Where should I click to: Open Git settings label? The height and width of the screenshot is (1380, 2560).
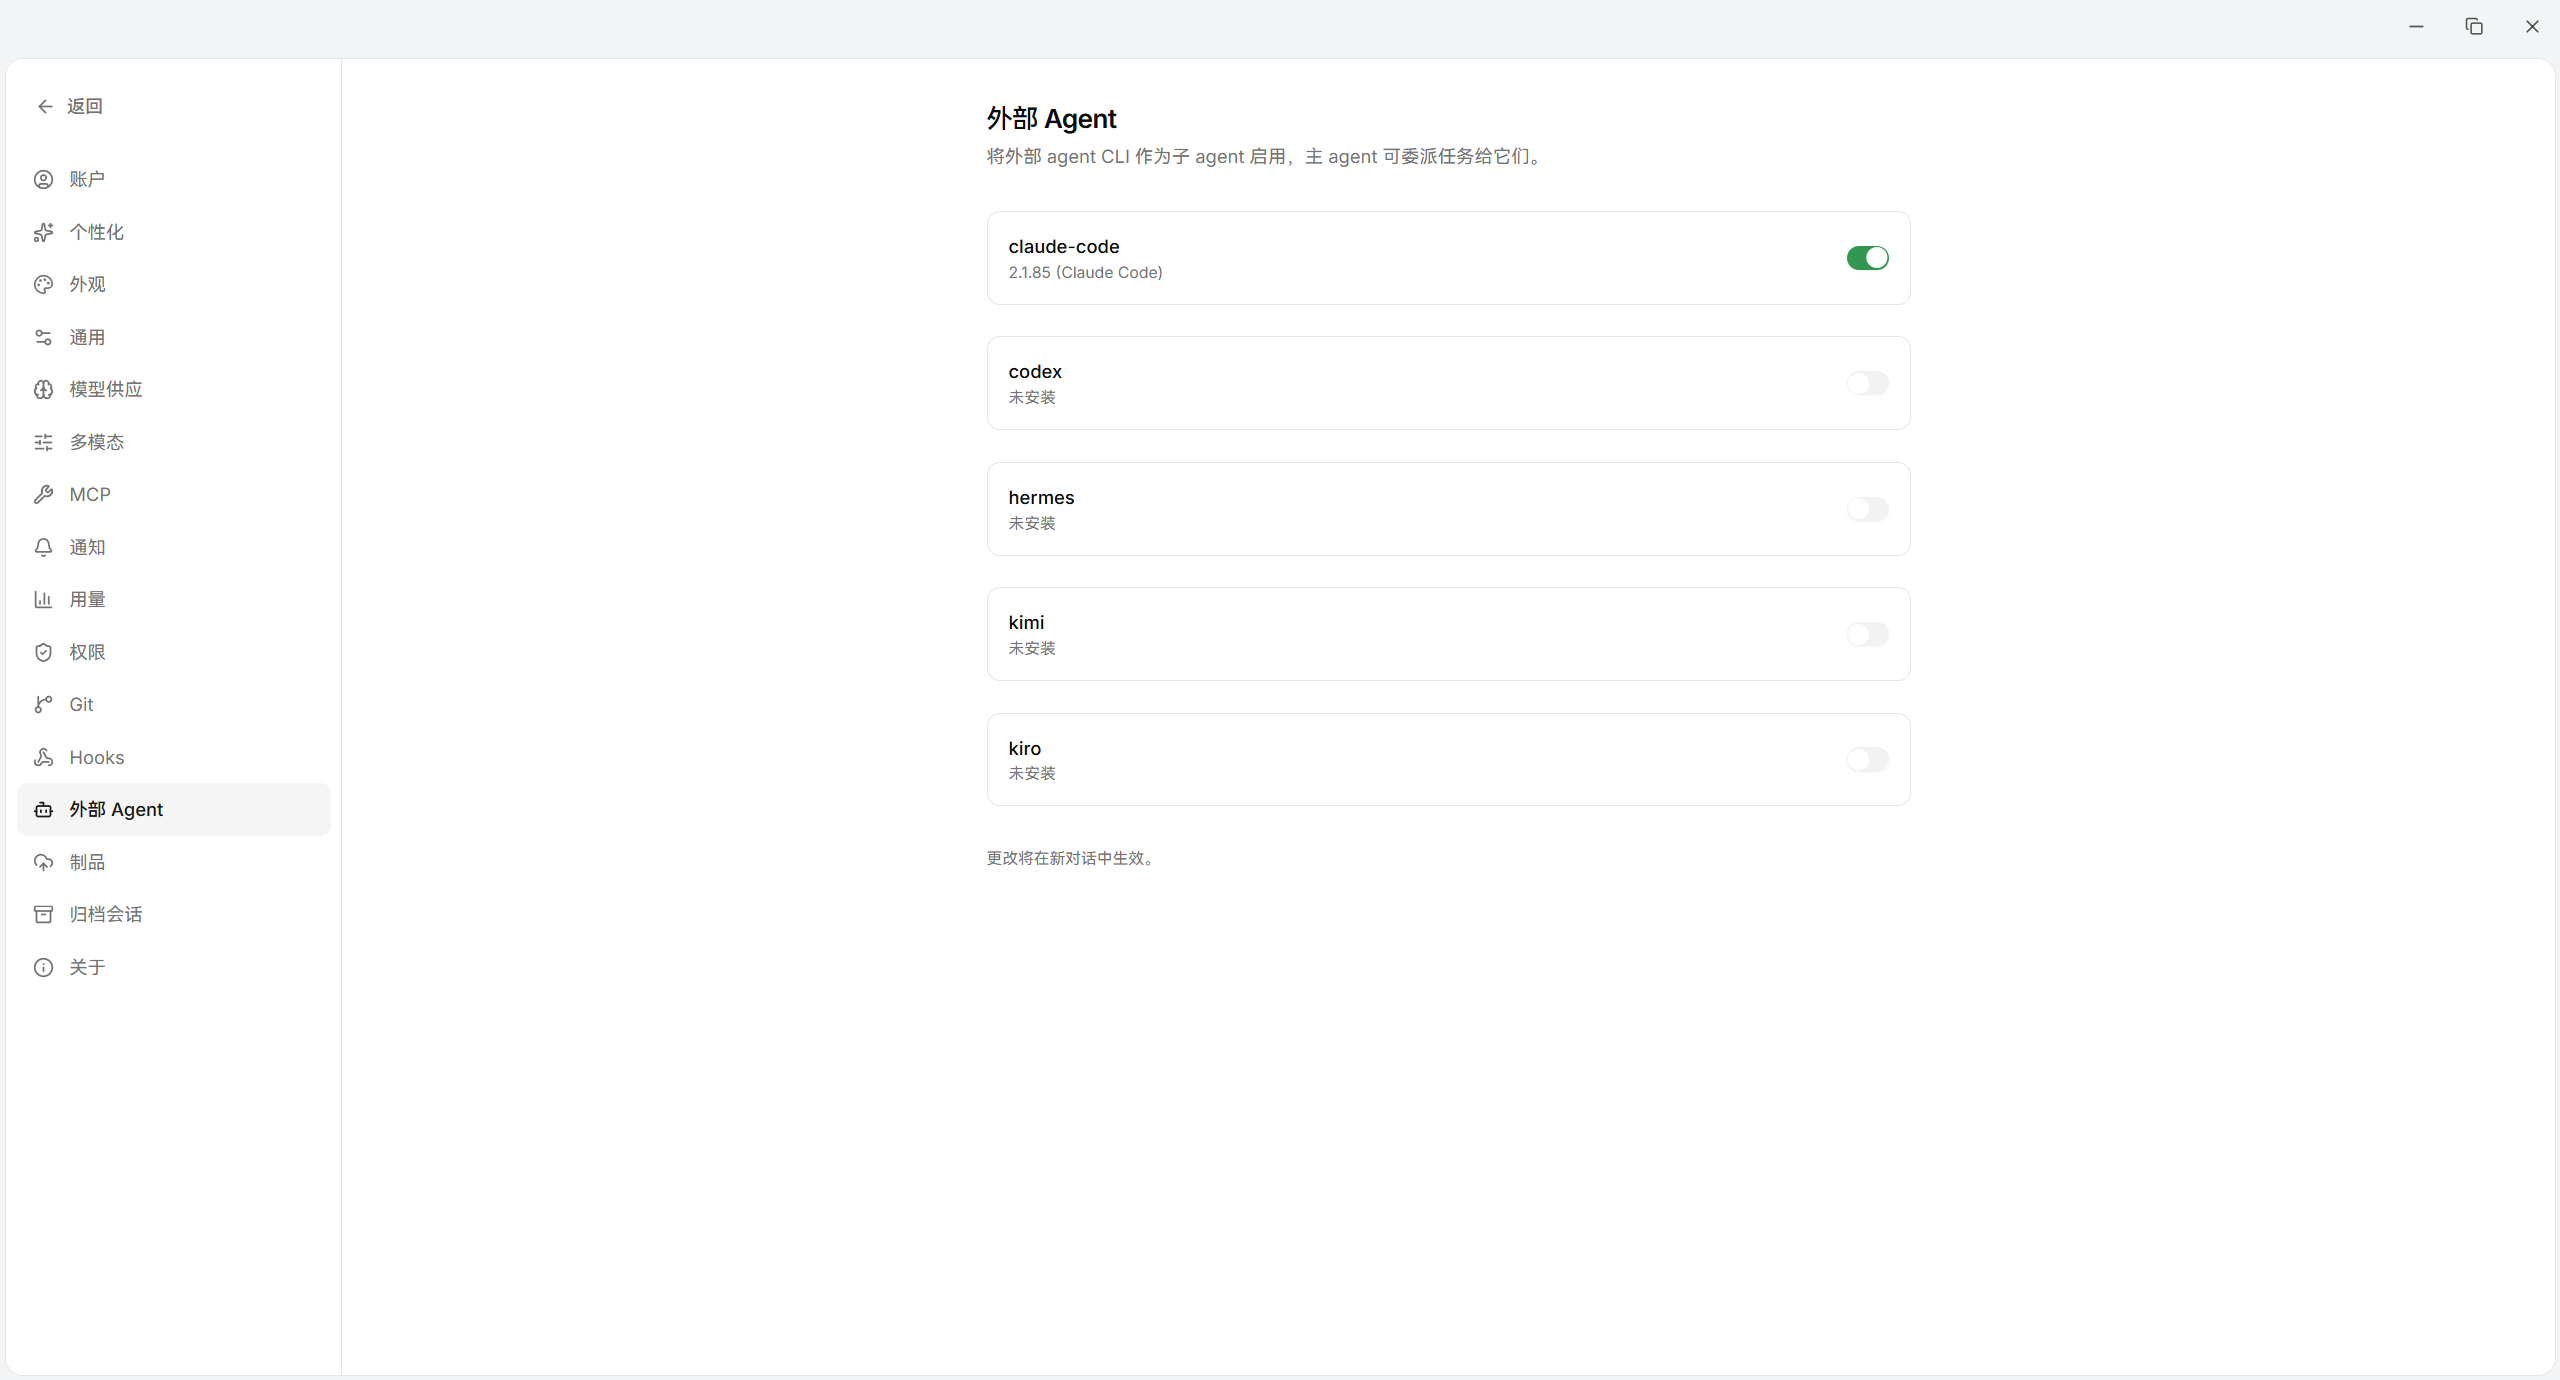[x=81, y=705]
